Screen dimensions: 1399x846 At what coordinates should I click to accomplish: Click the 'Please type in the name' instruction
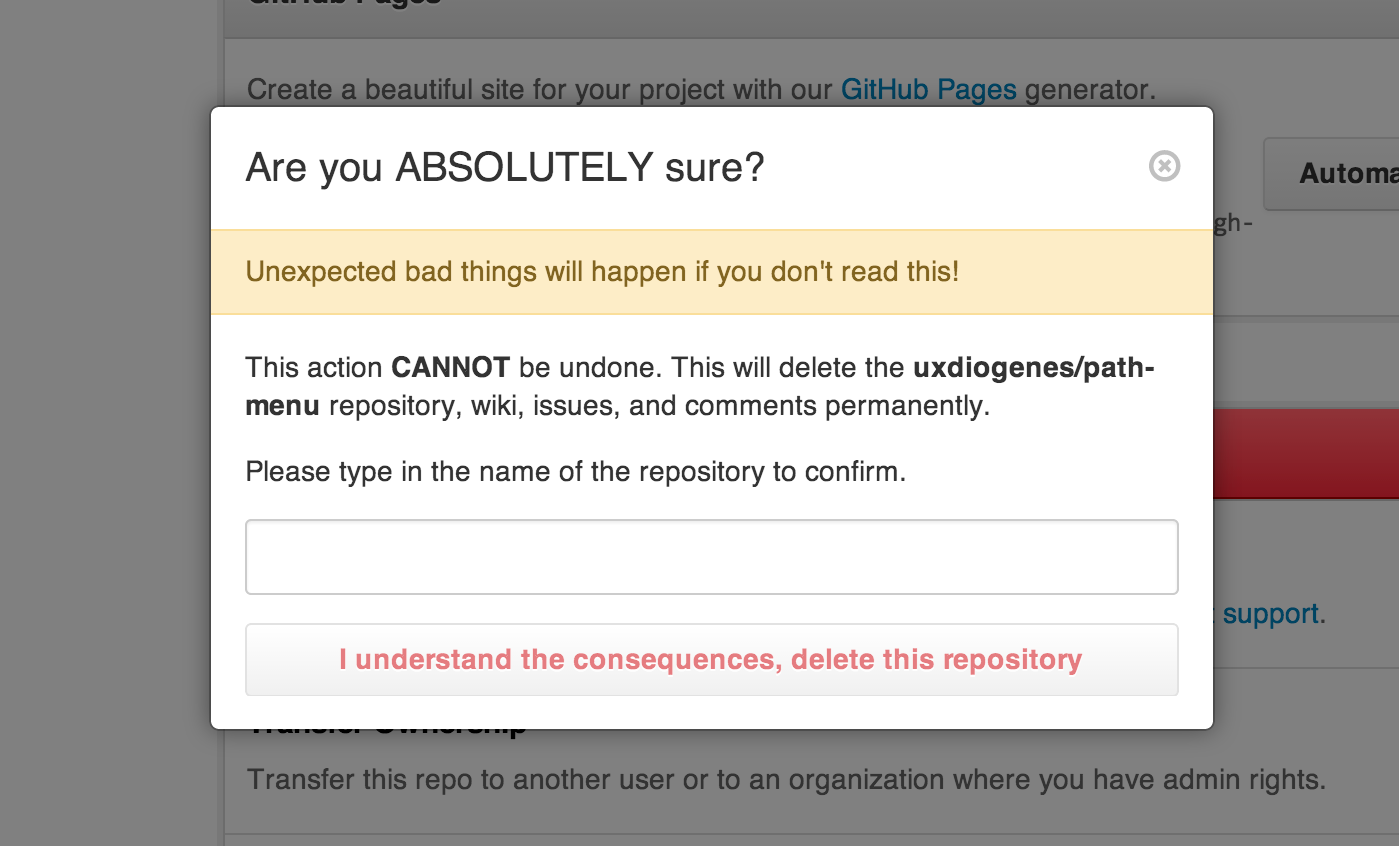pos(574,471)
